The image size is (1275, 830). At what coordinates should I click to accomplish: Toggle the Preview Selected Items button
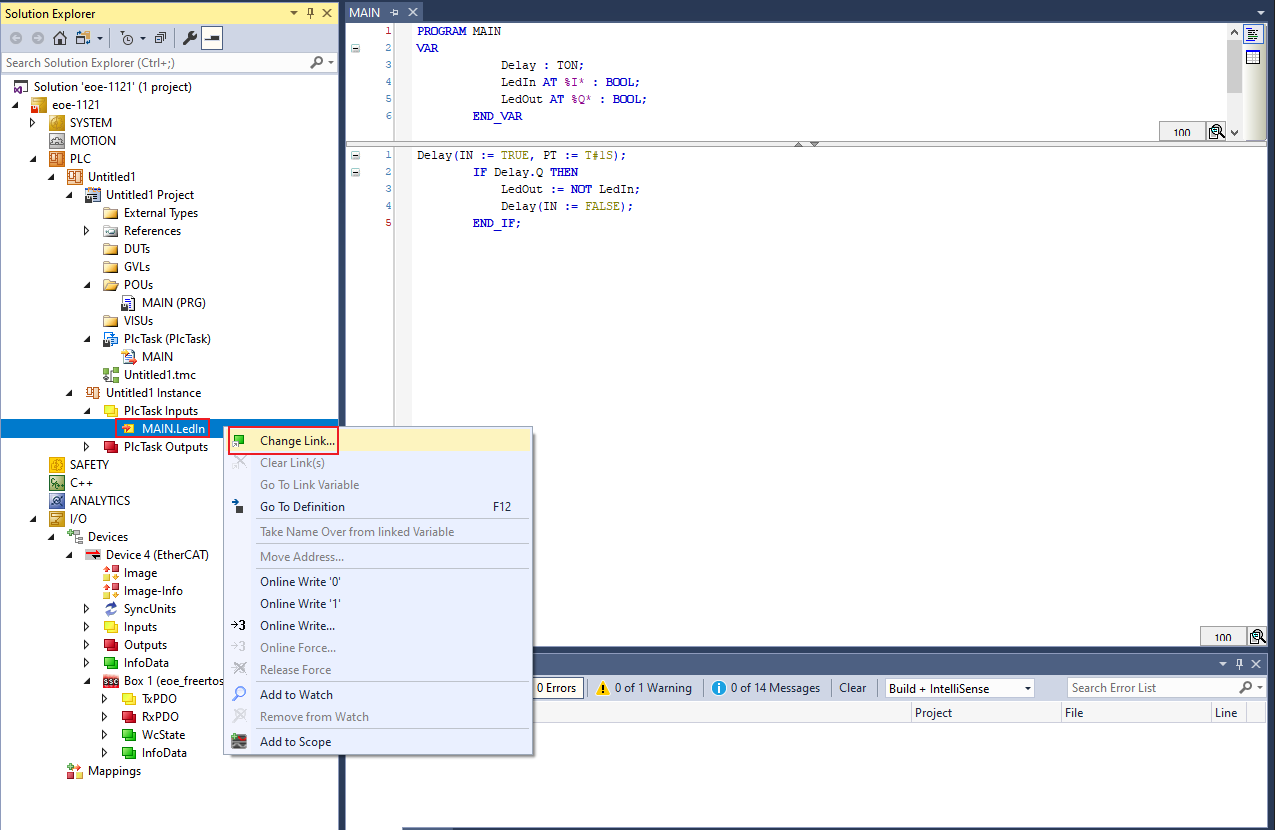coord(212,38)
